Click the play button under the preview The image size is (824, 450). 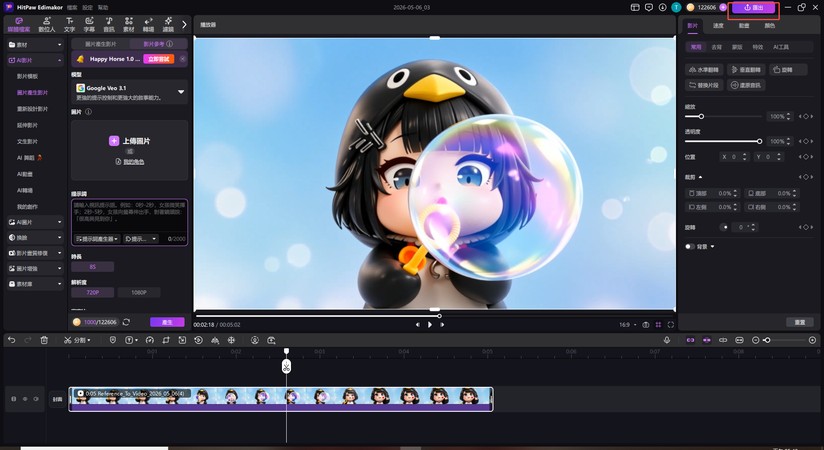coord(430,325)
